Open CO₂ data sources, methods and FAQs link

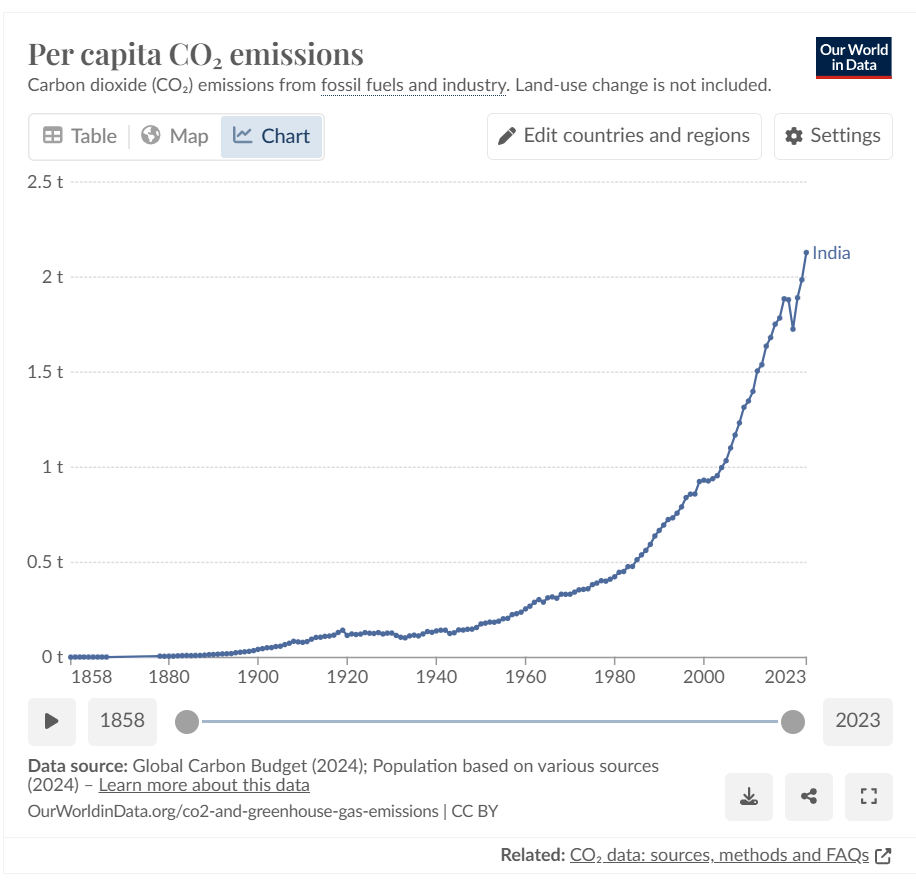pyautogui.click(x=719, y=855)
